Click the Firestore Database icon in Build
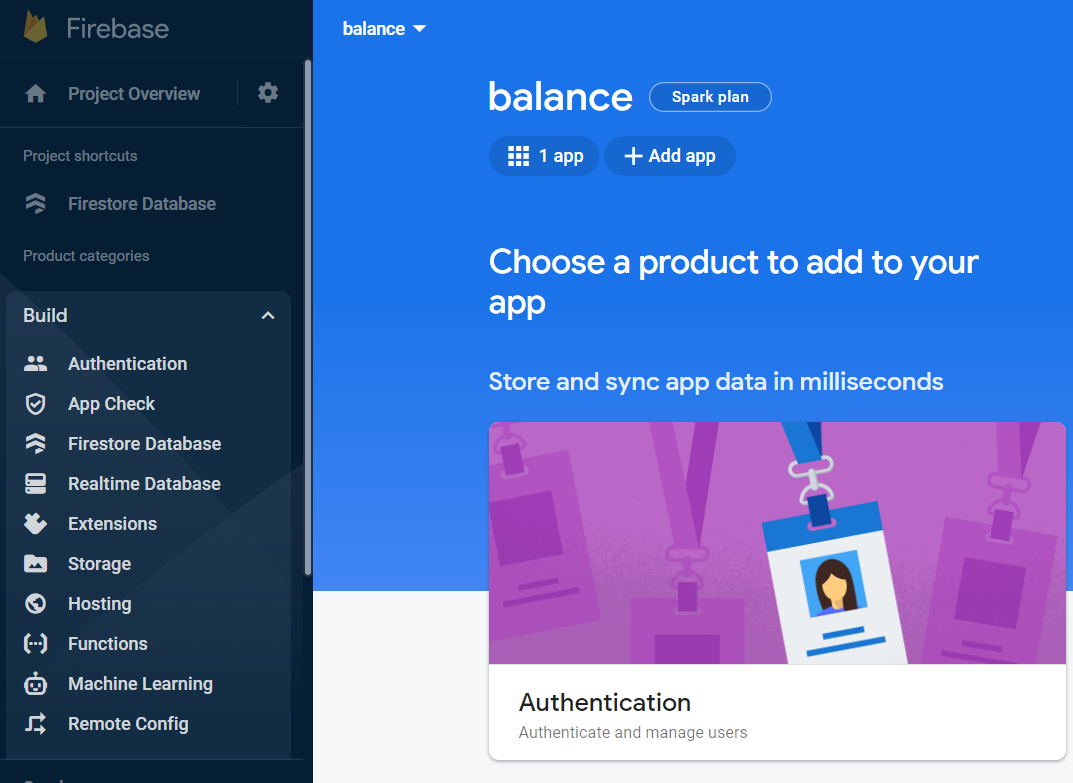Viewport: 1073px width, 783px height. pyautogui.click(x=36, y=444)
